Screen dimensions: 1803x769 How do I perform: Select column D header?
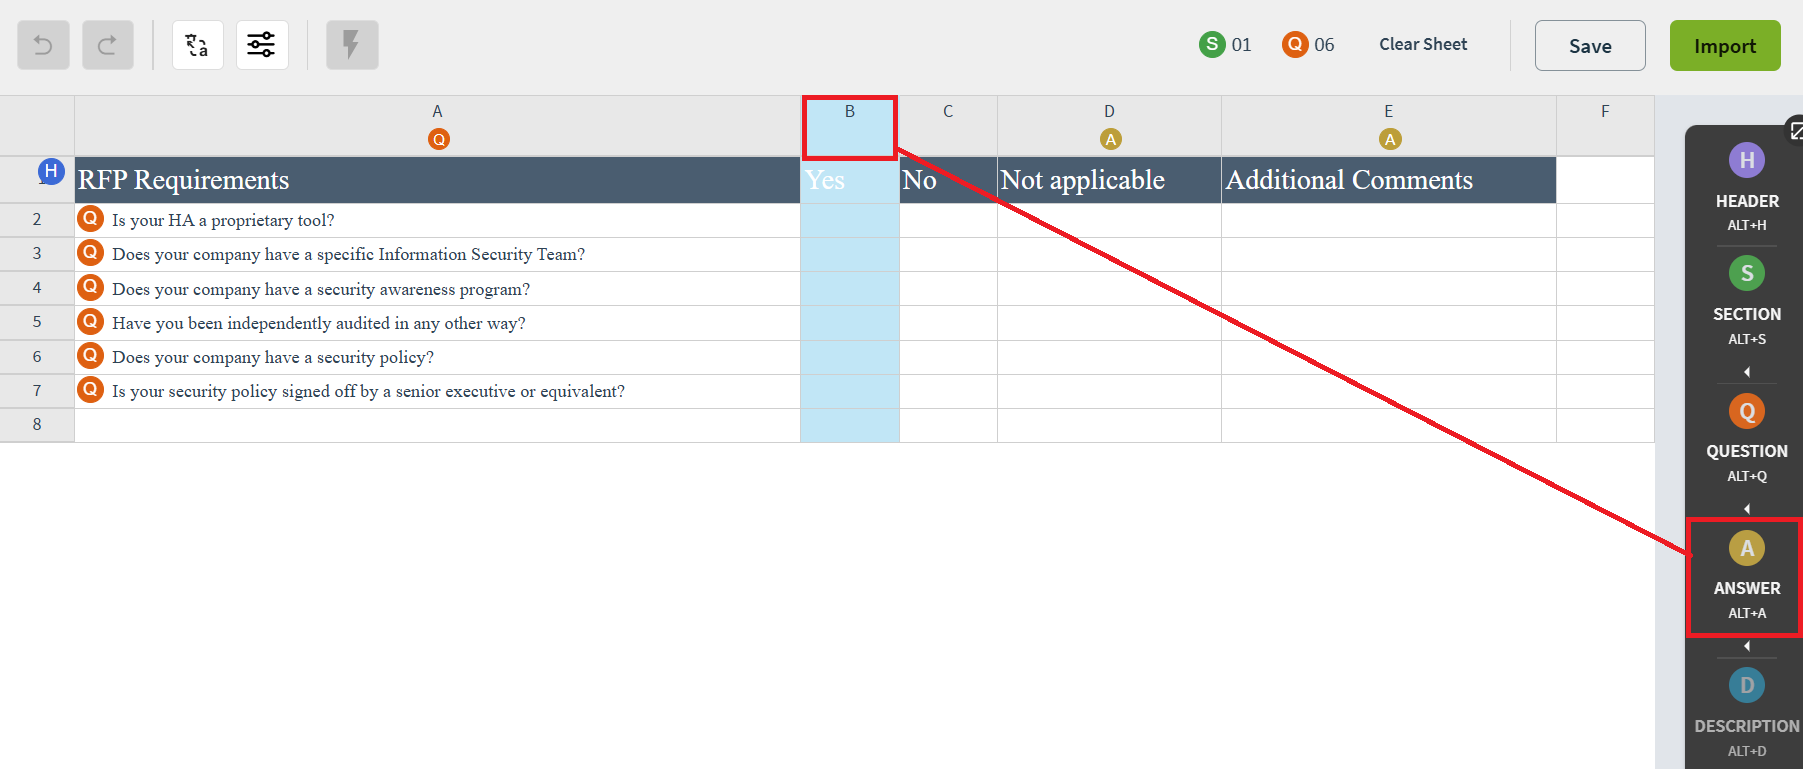pyautogui.click(x=1109, y=125)
